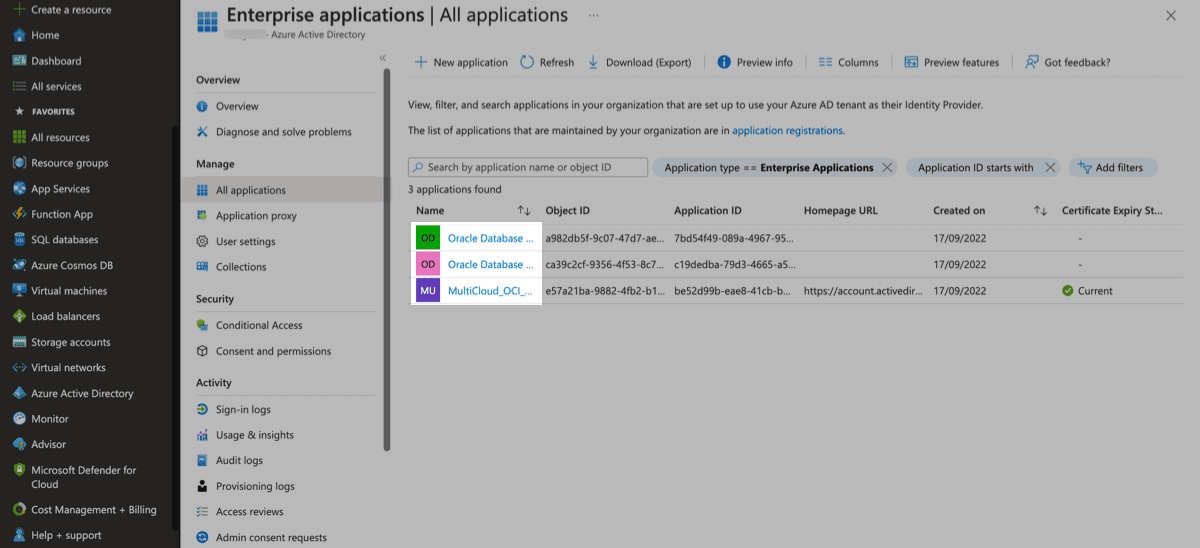Open Virtual machines icon
Image resolution: width=1200 pixels, height=548 pixels.
[x=19, y=291]
